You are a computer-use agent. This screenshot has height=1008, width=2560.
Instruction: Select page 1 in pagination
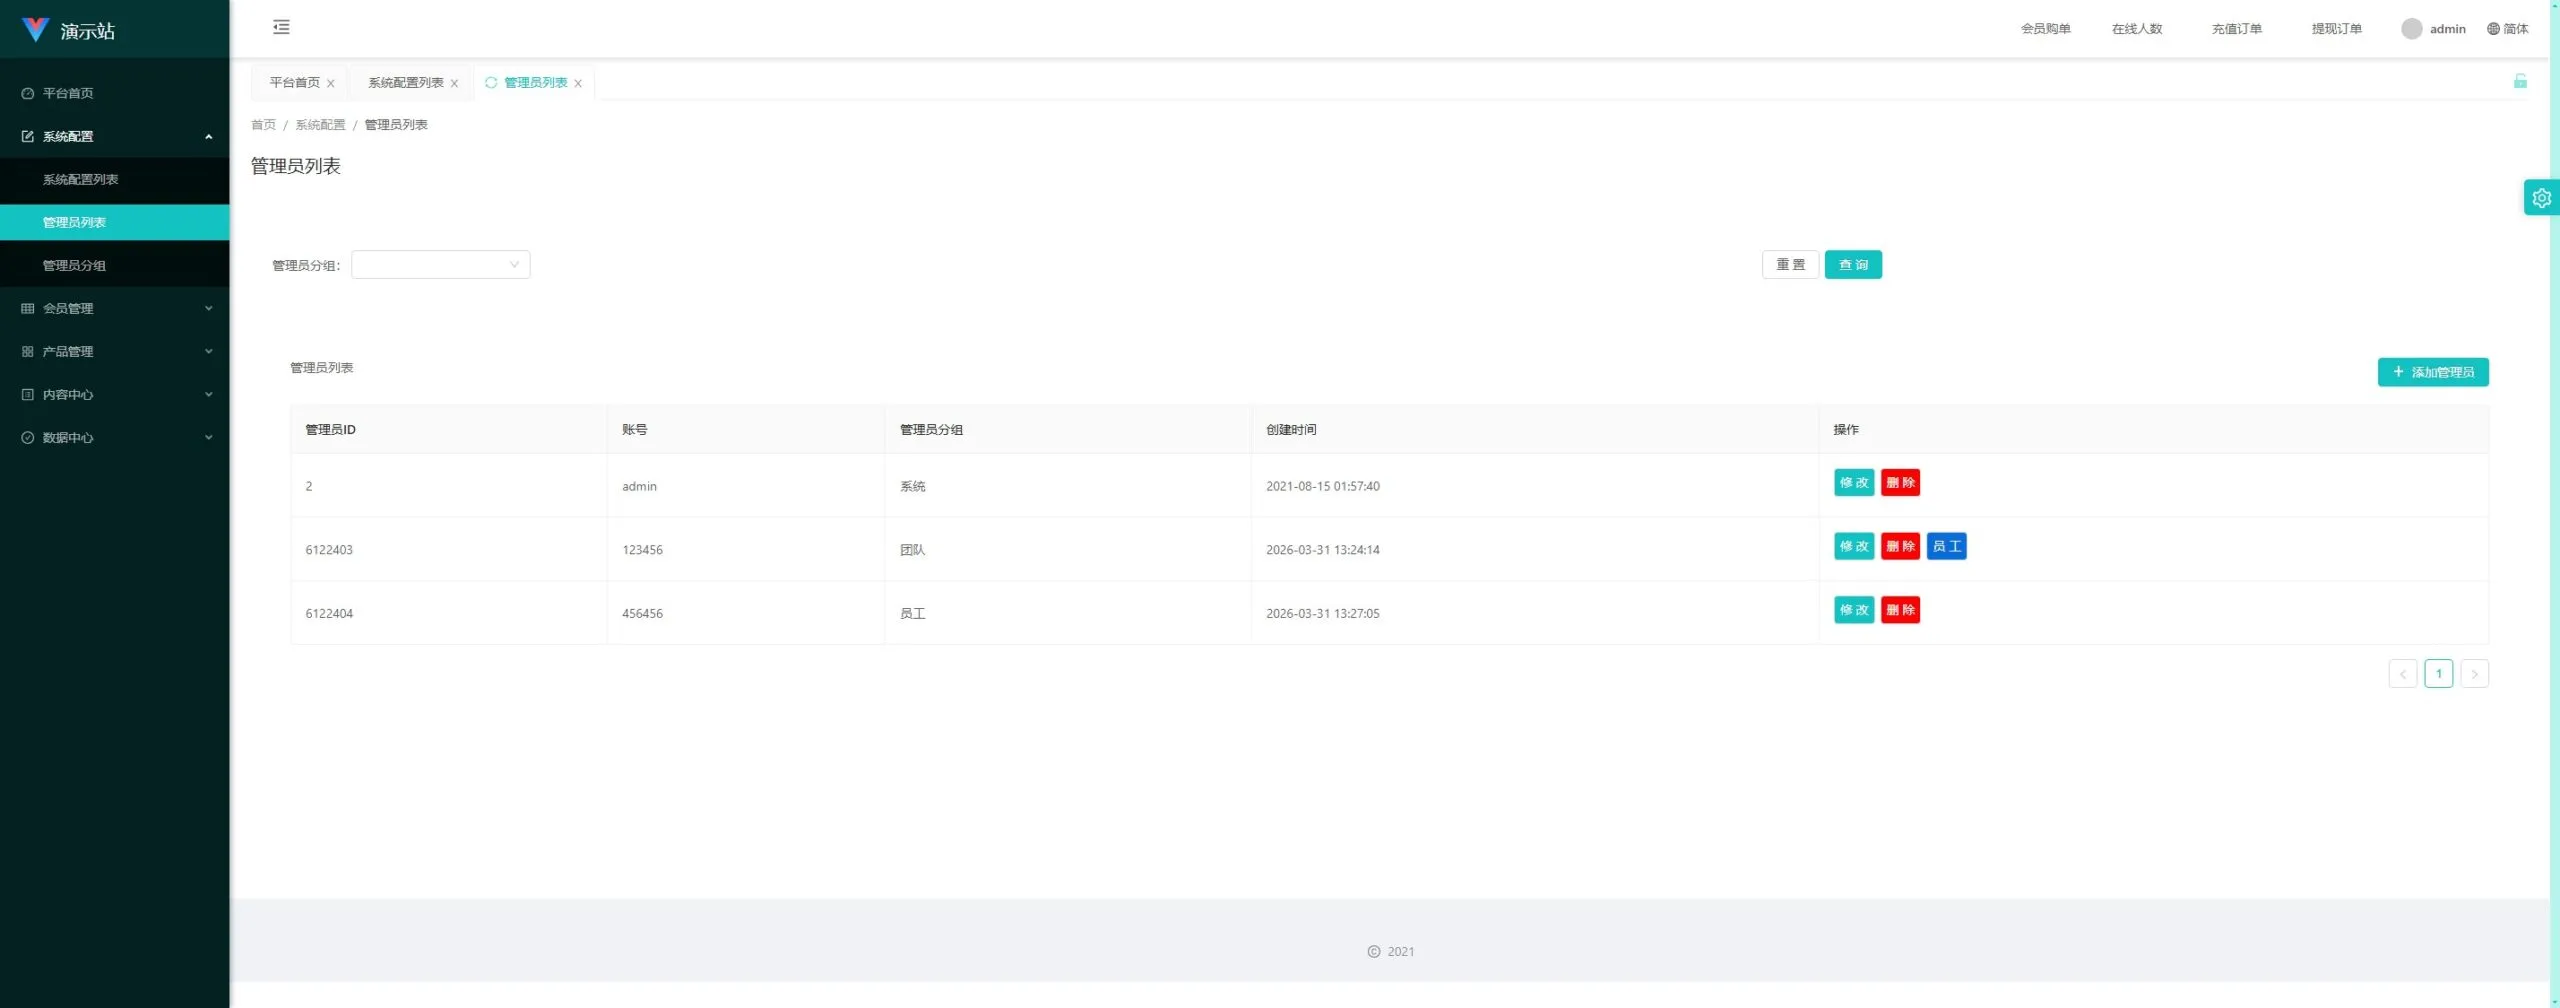click(2439, 674)
